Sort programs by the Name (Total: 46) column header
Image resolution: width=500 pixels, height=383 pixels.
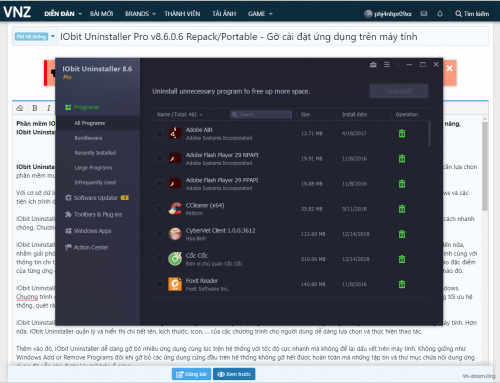click(179, 114)
